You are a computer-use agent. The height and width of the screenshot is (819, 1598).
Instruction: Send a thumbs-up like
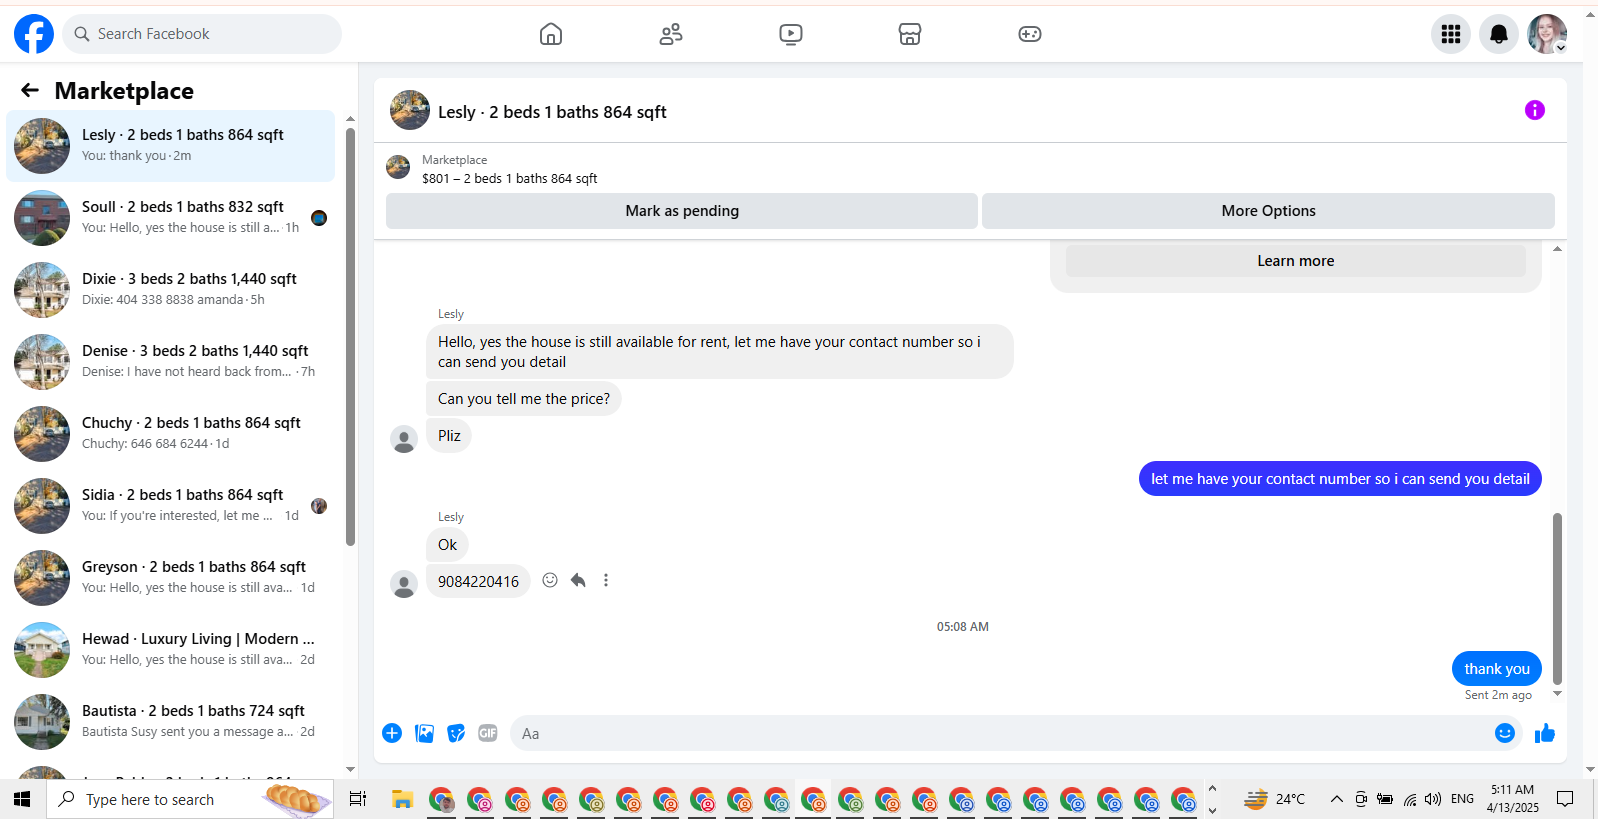[1545, 733]
